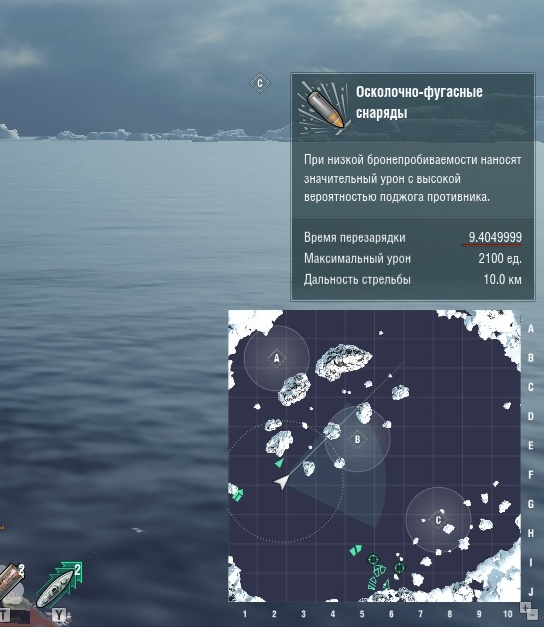Click the Y hotkey label under engine boost
This screenshot has height=627, width=544.
point(59,615)
